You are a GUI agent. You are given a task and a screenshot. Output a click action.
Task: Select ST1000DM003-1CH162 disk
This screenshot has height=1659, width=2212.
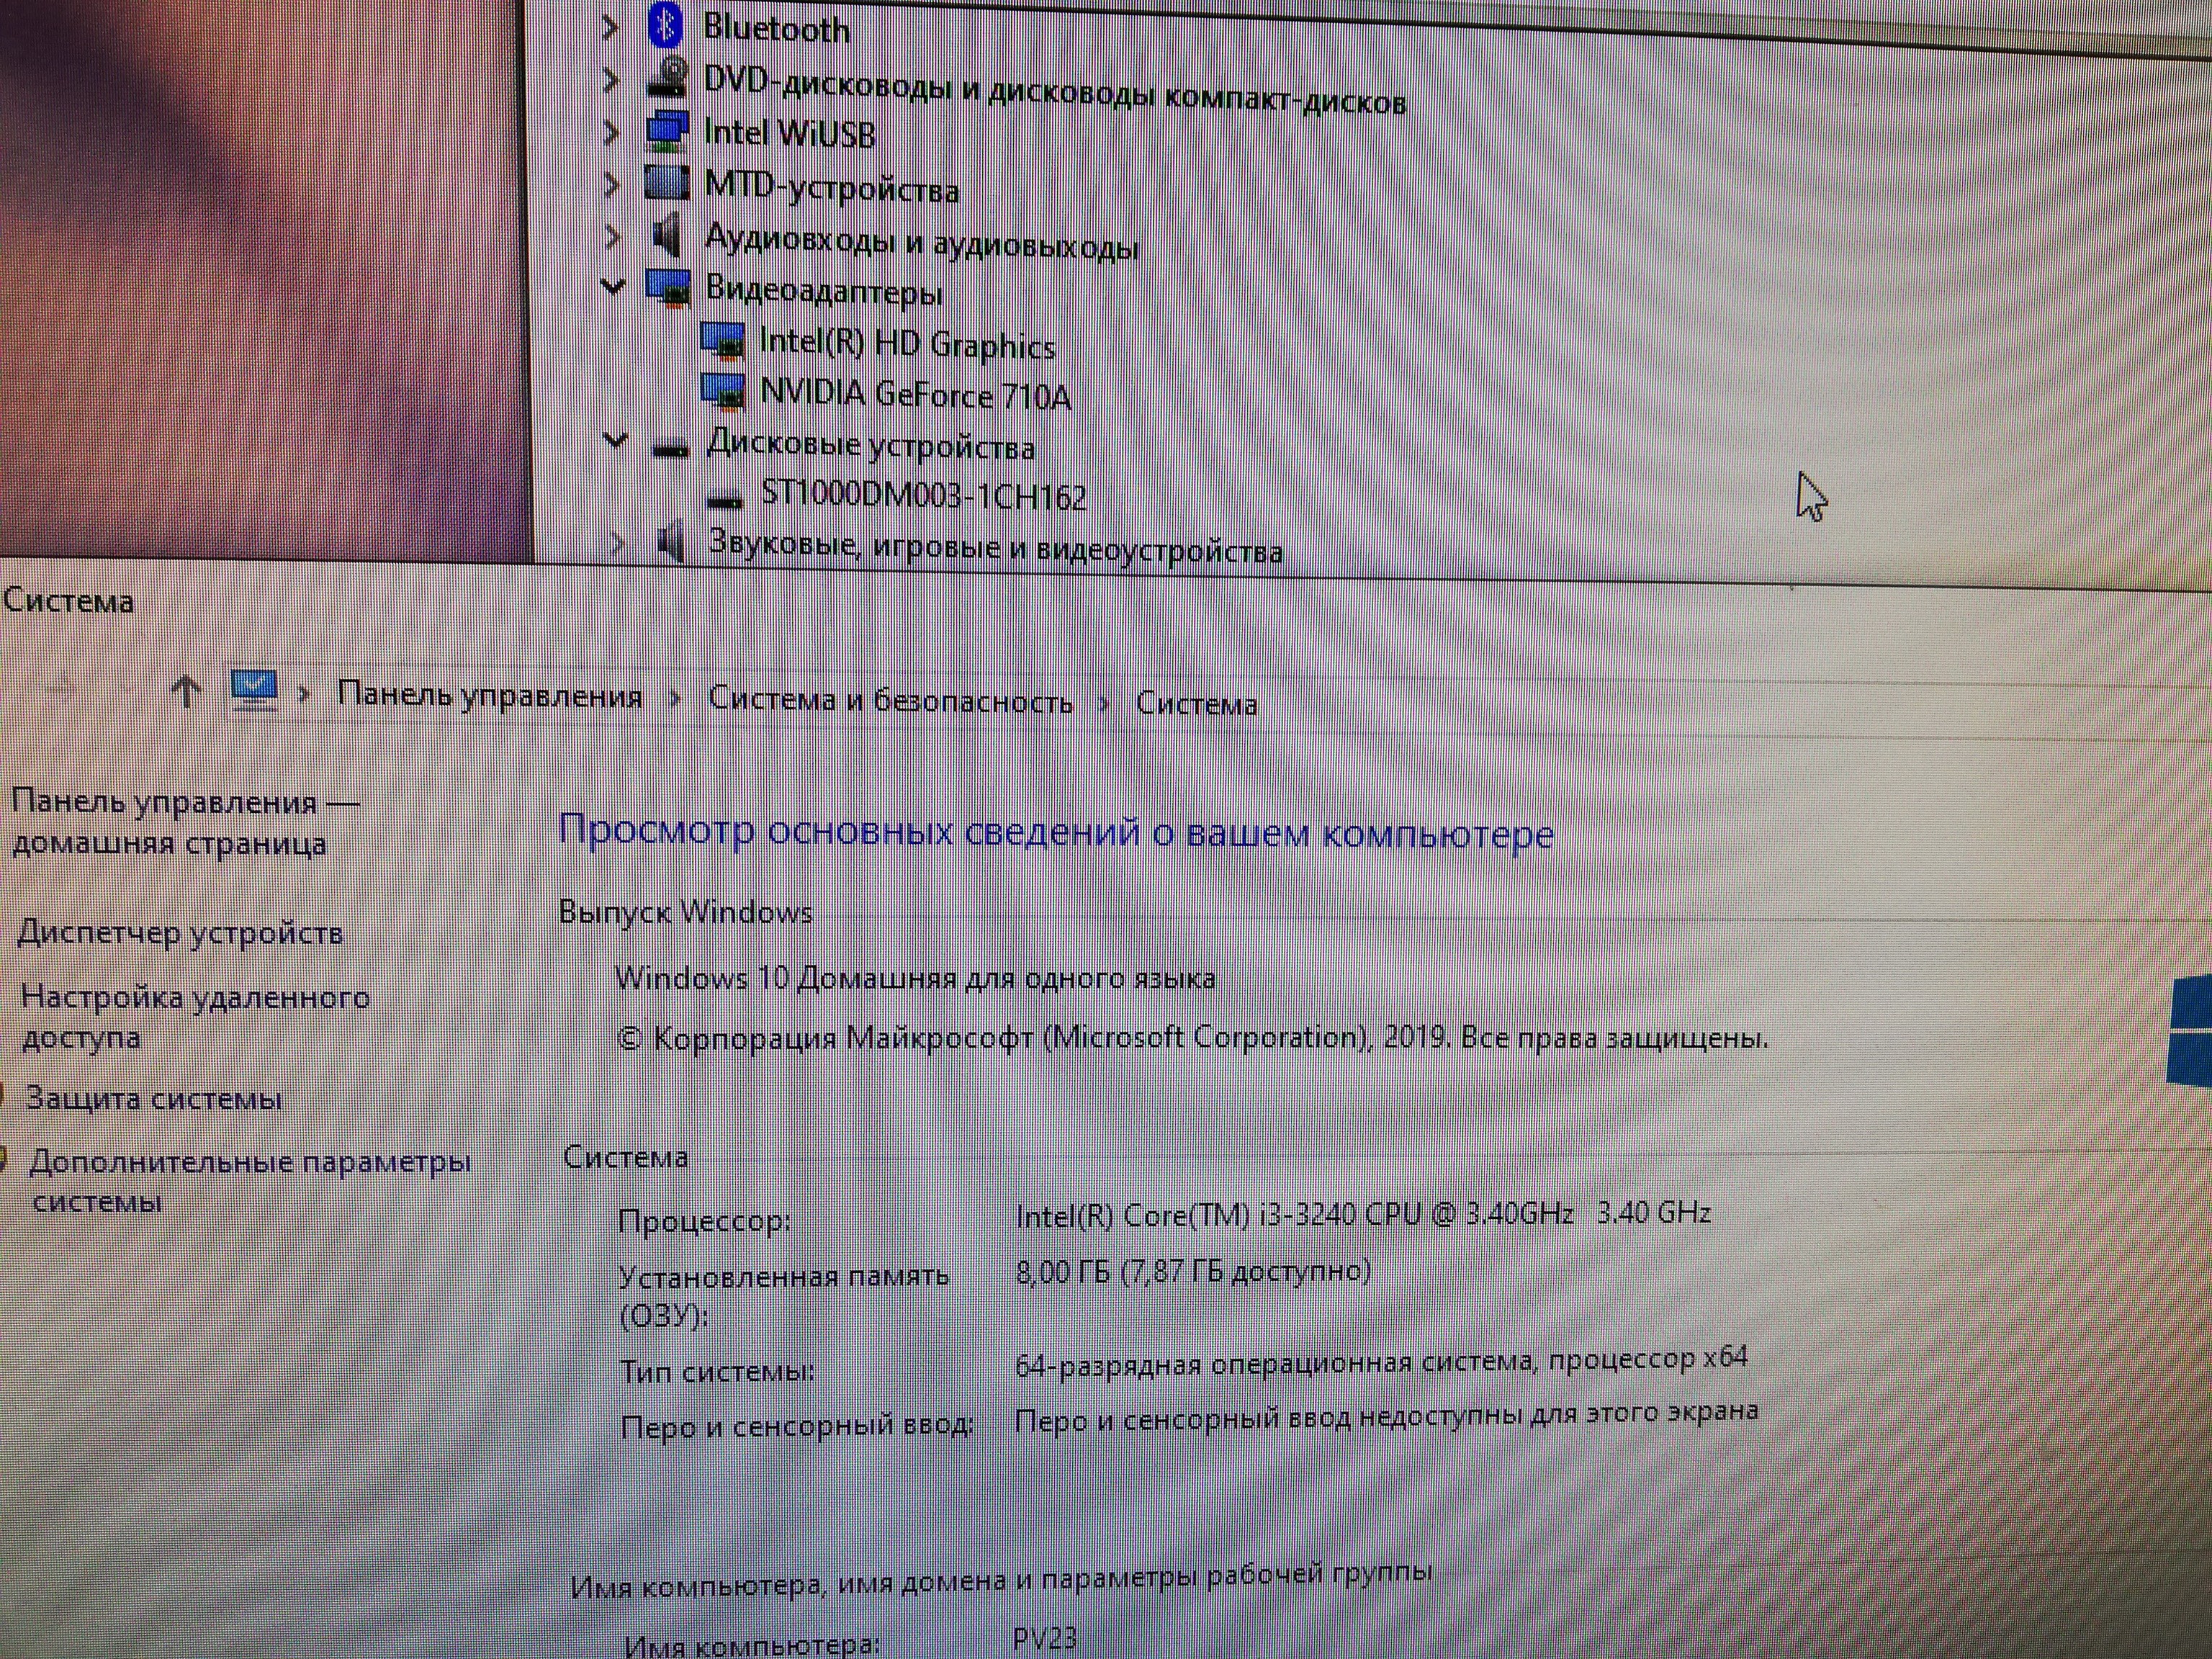coord(924,495)
